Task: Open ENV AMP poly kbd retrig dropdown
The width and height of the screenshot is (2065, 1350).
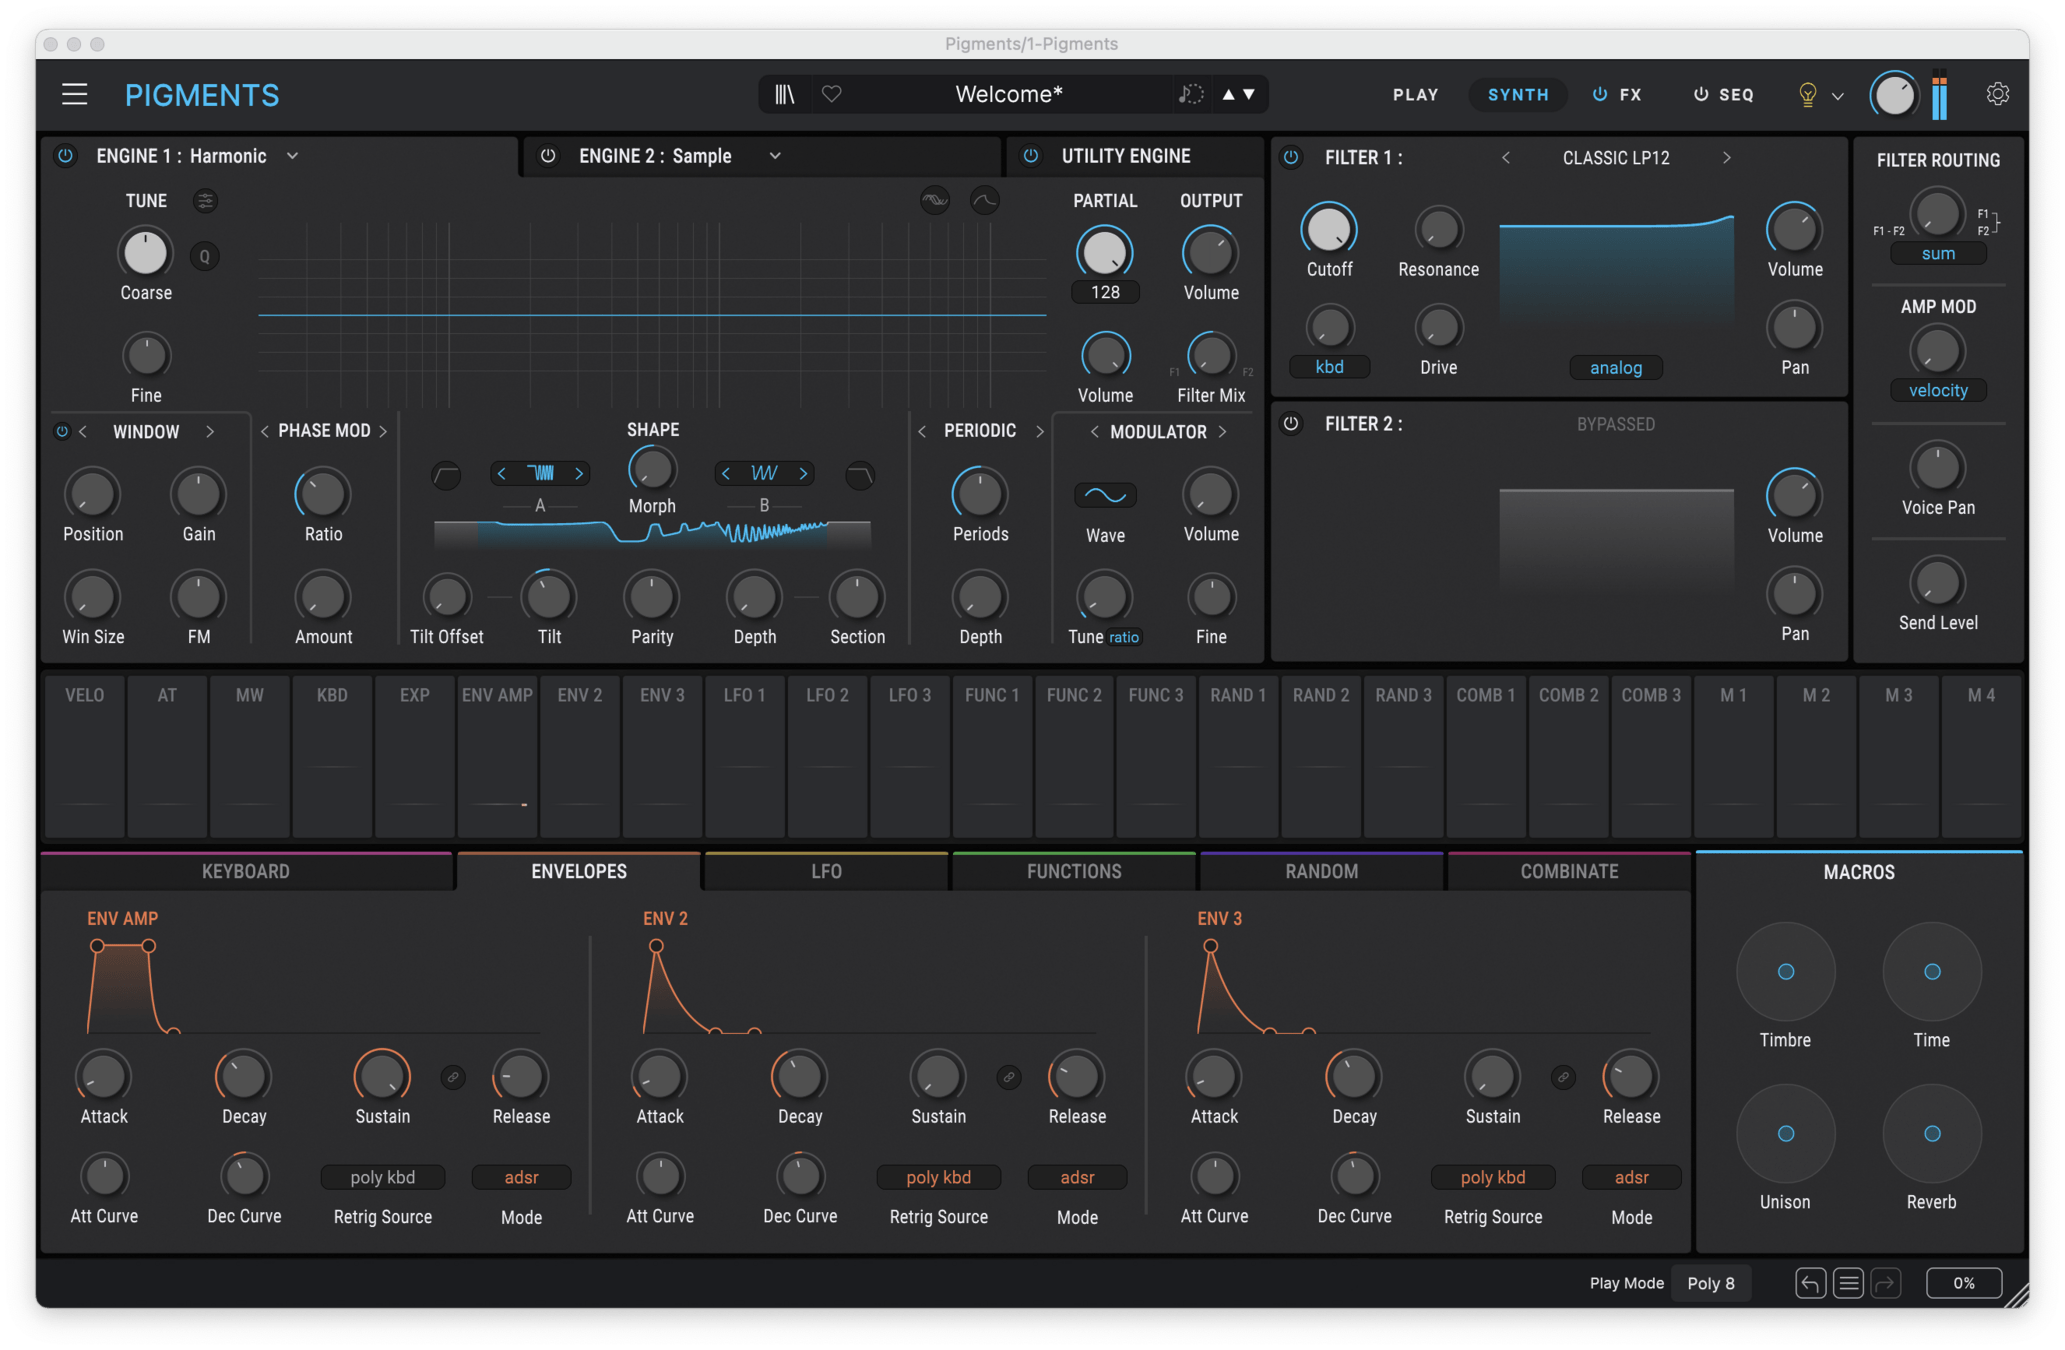Action: tap(383, 1178)
